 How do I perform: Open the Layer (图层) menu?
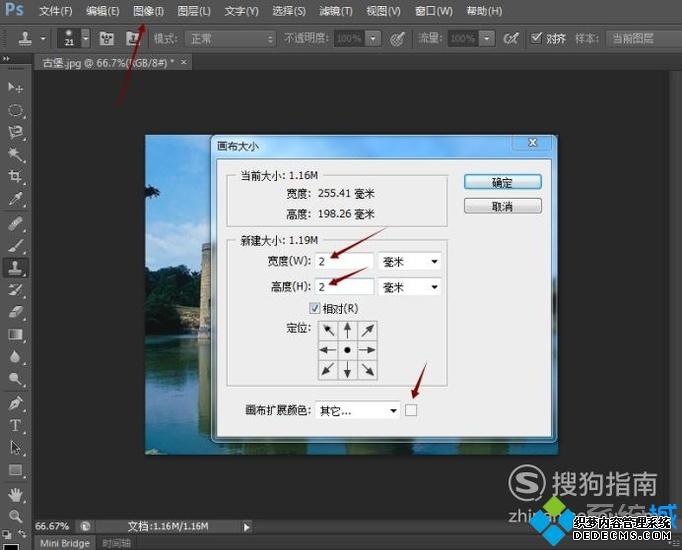point(194,11)
